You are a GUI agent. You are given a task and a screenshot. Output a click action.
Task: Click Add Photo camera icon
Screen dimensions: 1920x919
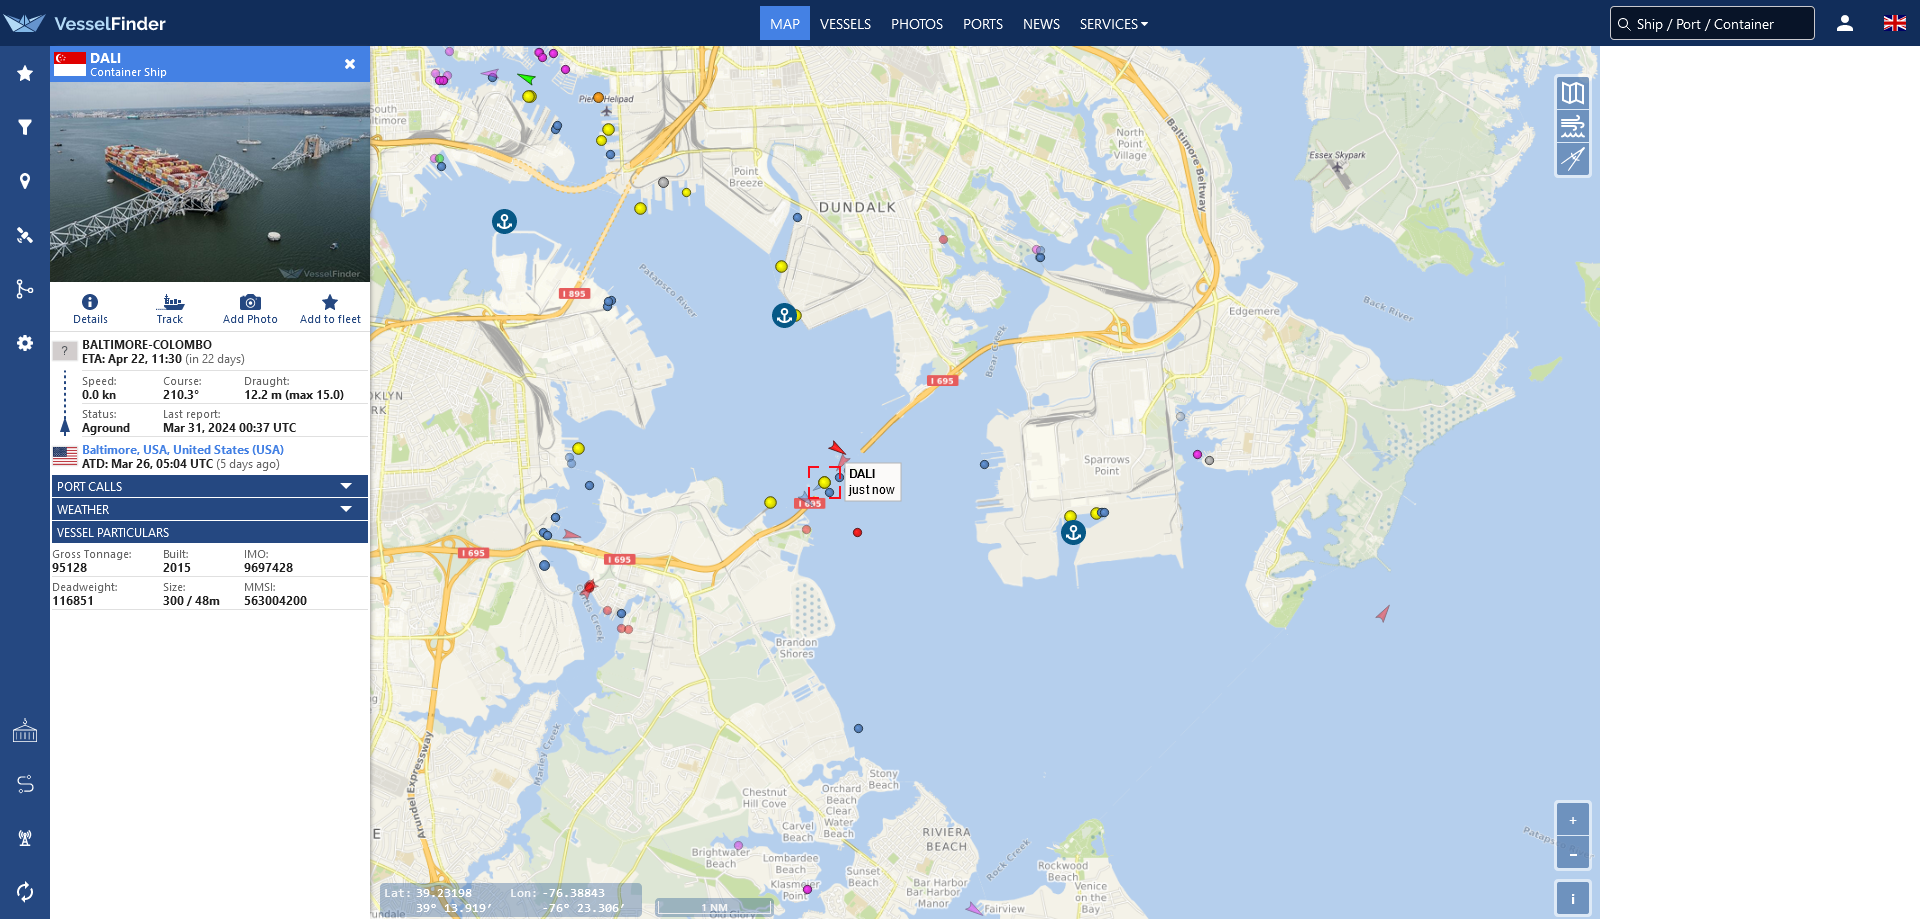coord(250,309)
